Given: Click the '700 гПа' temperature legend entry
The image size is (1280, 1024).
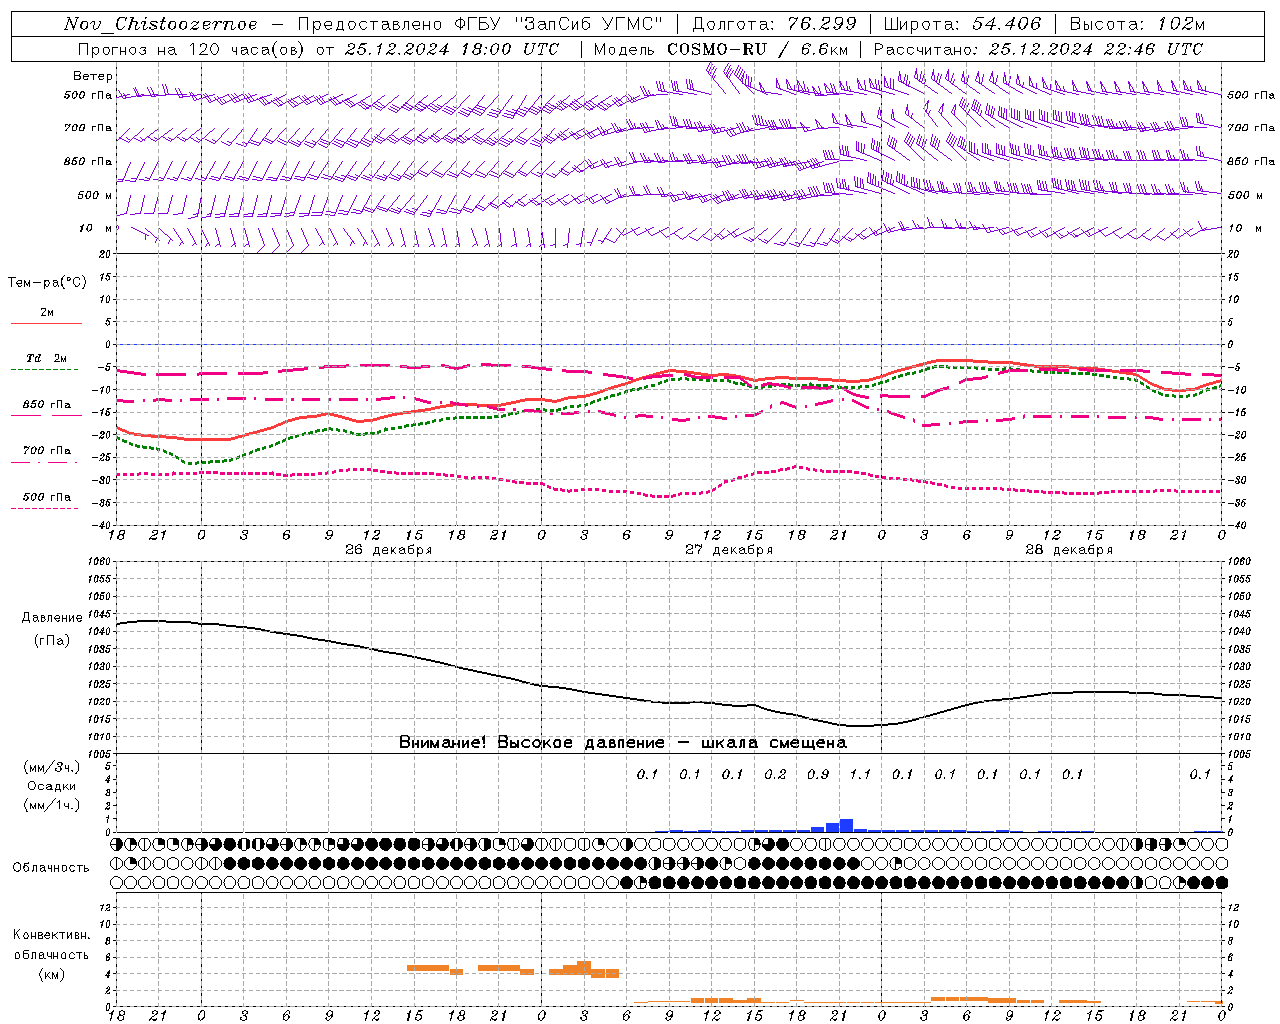Looking at the screenshot, I should pyautogui.click(x=46, y=451).
